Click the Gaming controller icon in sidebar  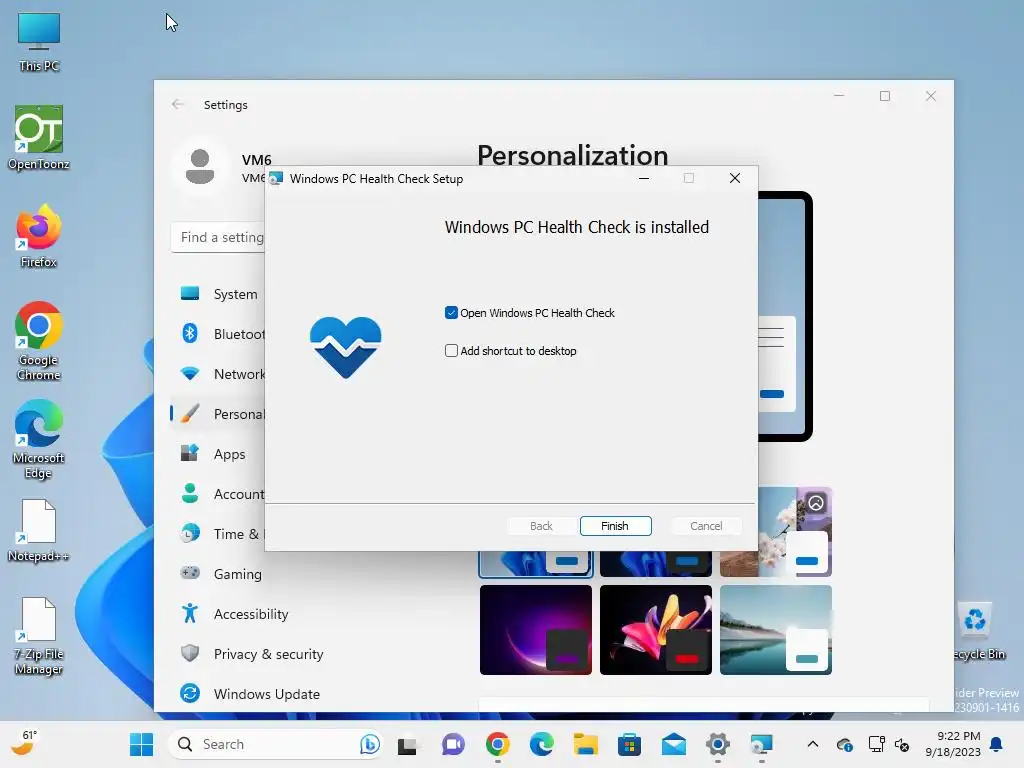coord(190,573)
